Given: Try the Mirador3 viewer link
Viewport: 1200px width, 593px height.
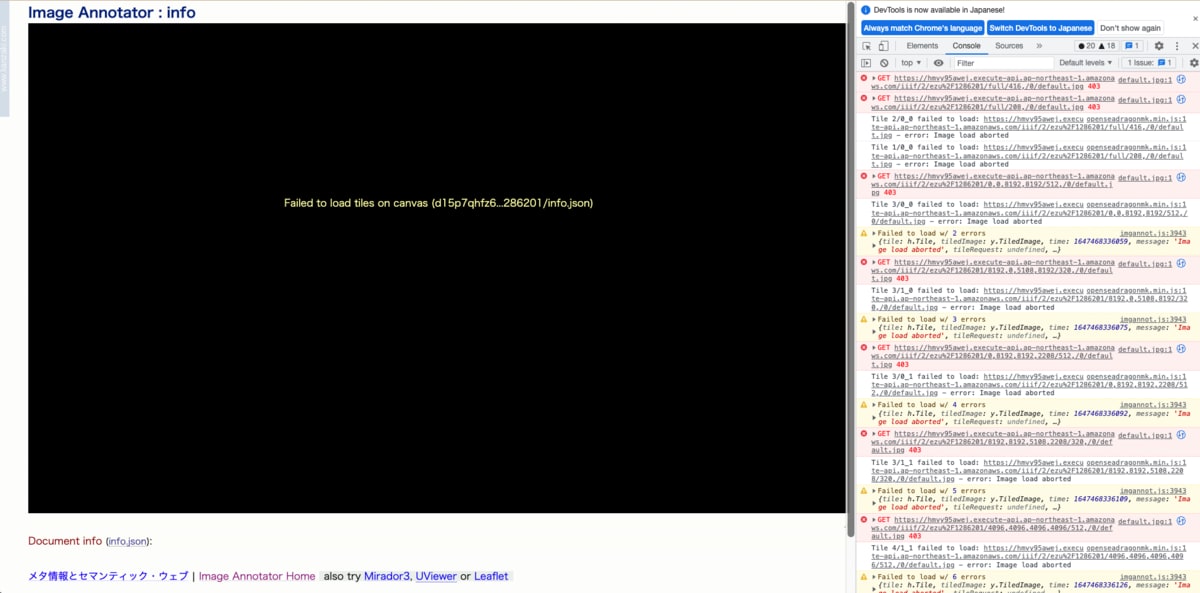Looking at the screenshot, I should point(387,576).
